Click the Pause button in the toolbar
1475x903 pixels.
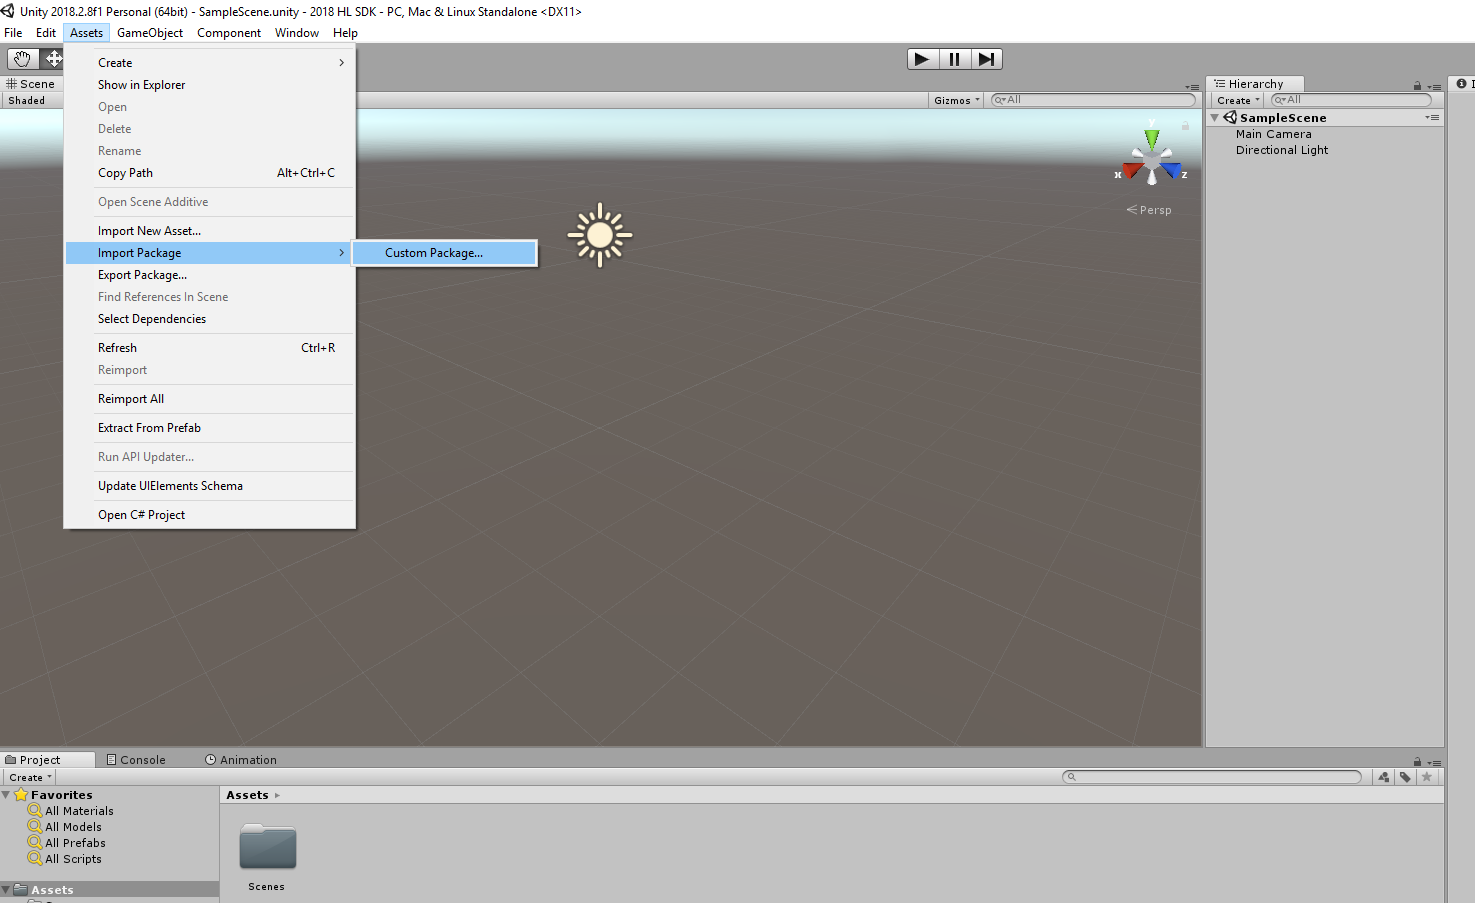954,59
